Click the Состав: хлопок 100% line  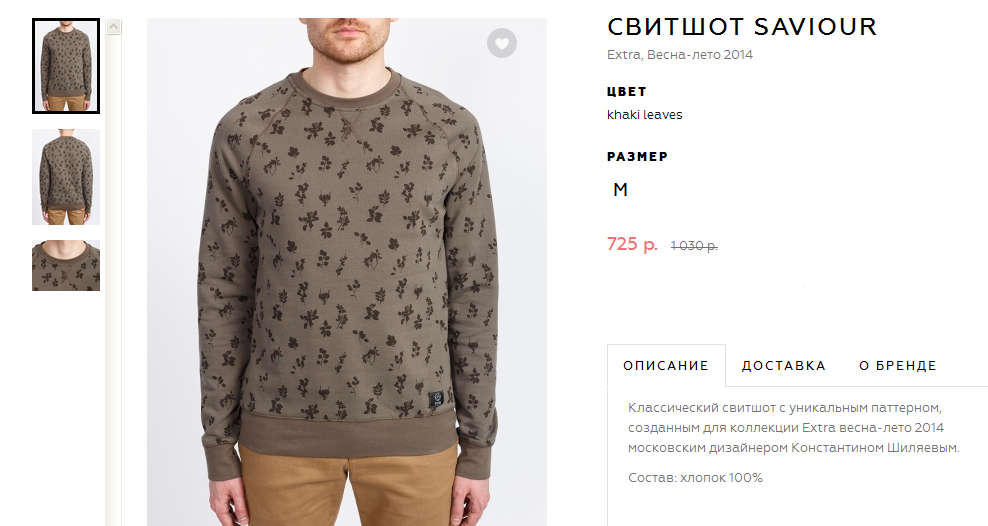(695, 478)
